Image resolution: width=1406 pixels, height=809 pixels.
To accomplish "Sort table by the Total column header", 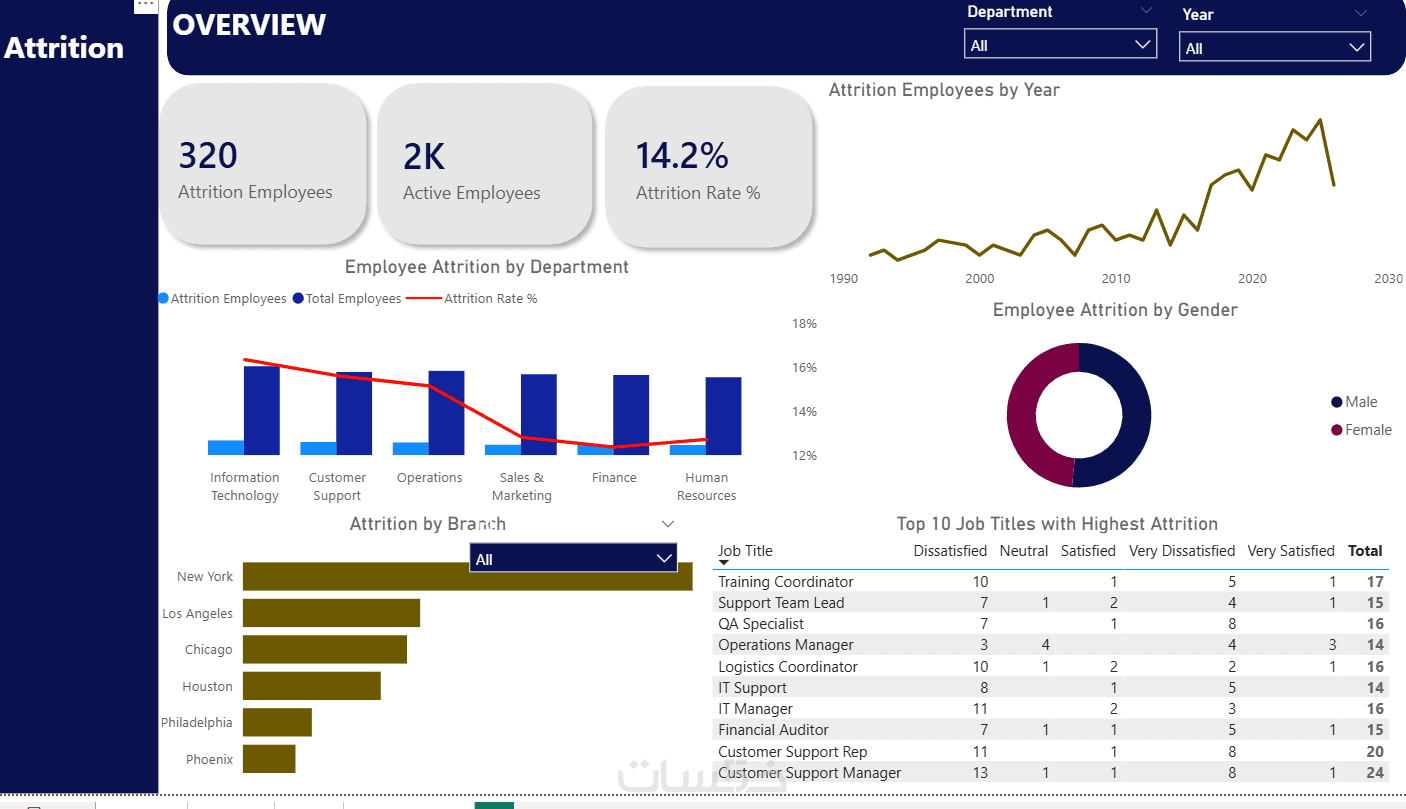I will pos(1365,551).
